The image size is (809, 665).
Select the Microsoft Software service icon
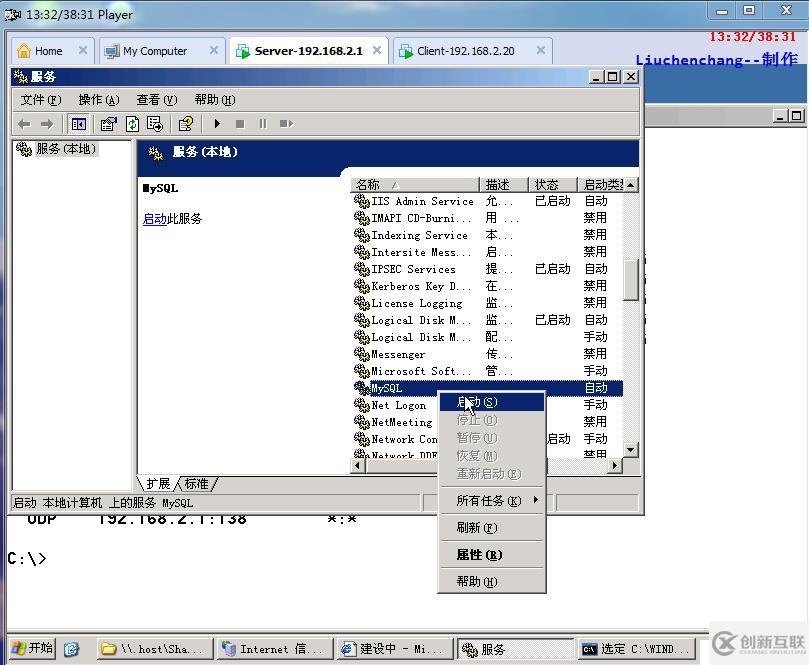pos(362,371)
